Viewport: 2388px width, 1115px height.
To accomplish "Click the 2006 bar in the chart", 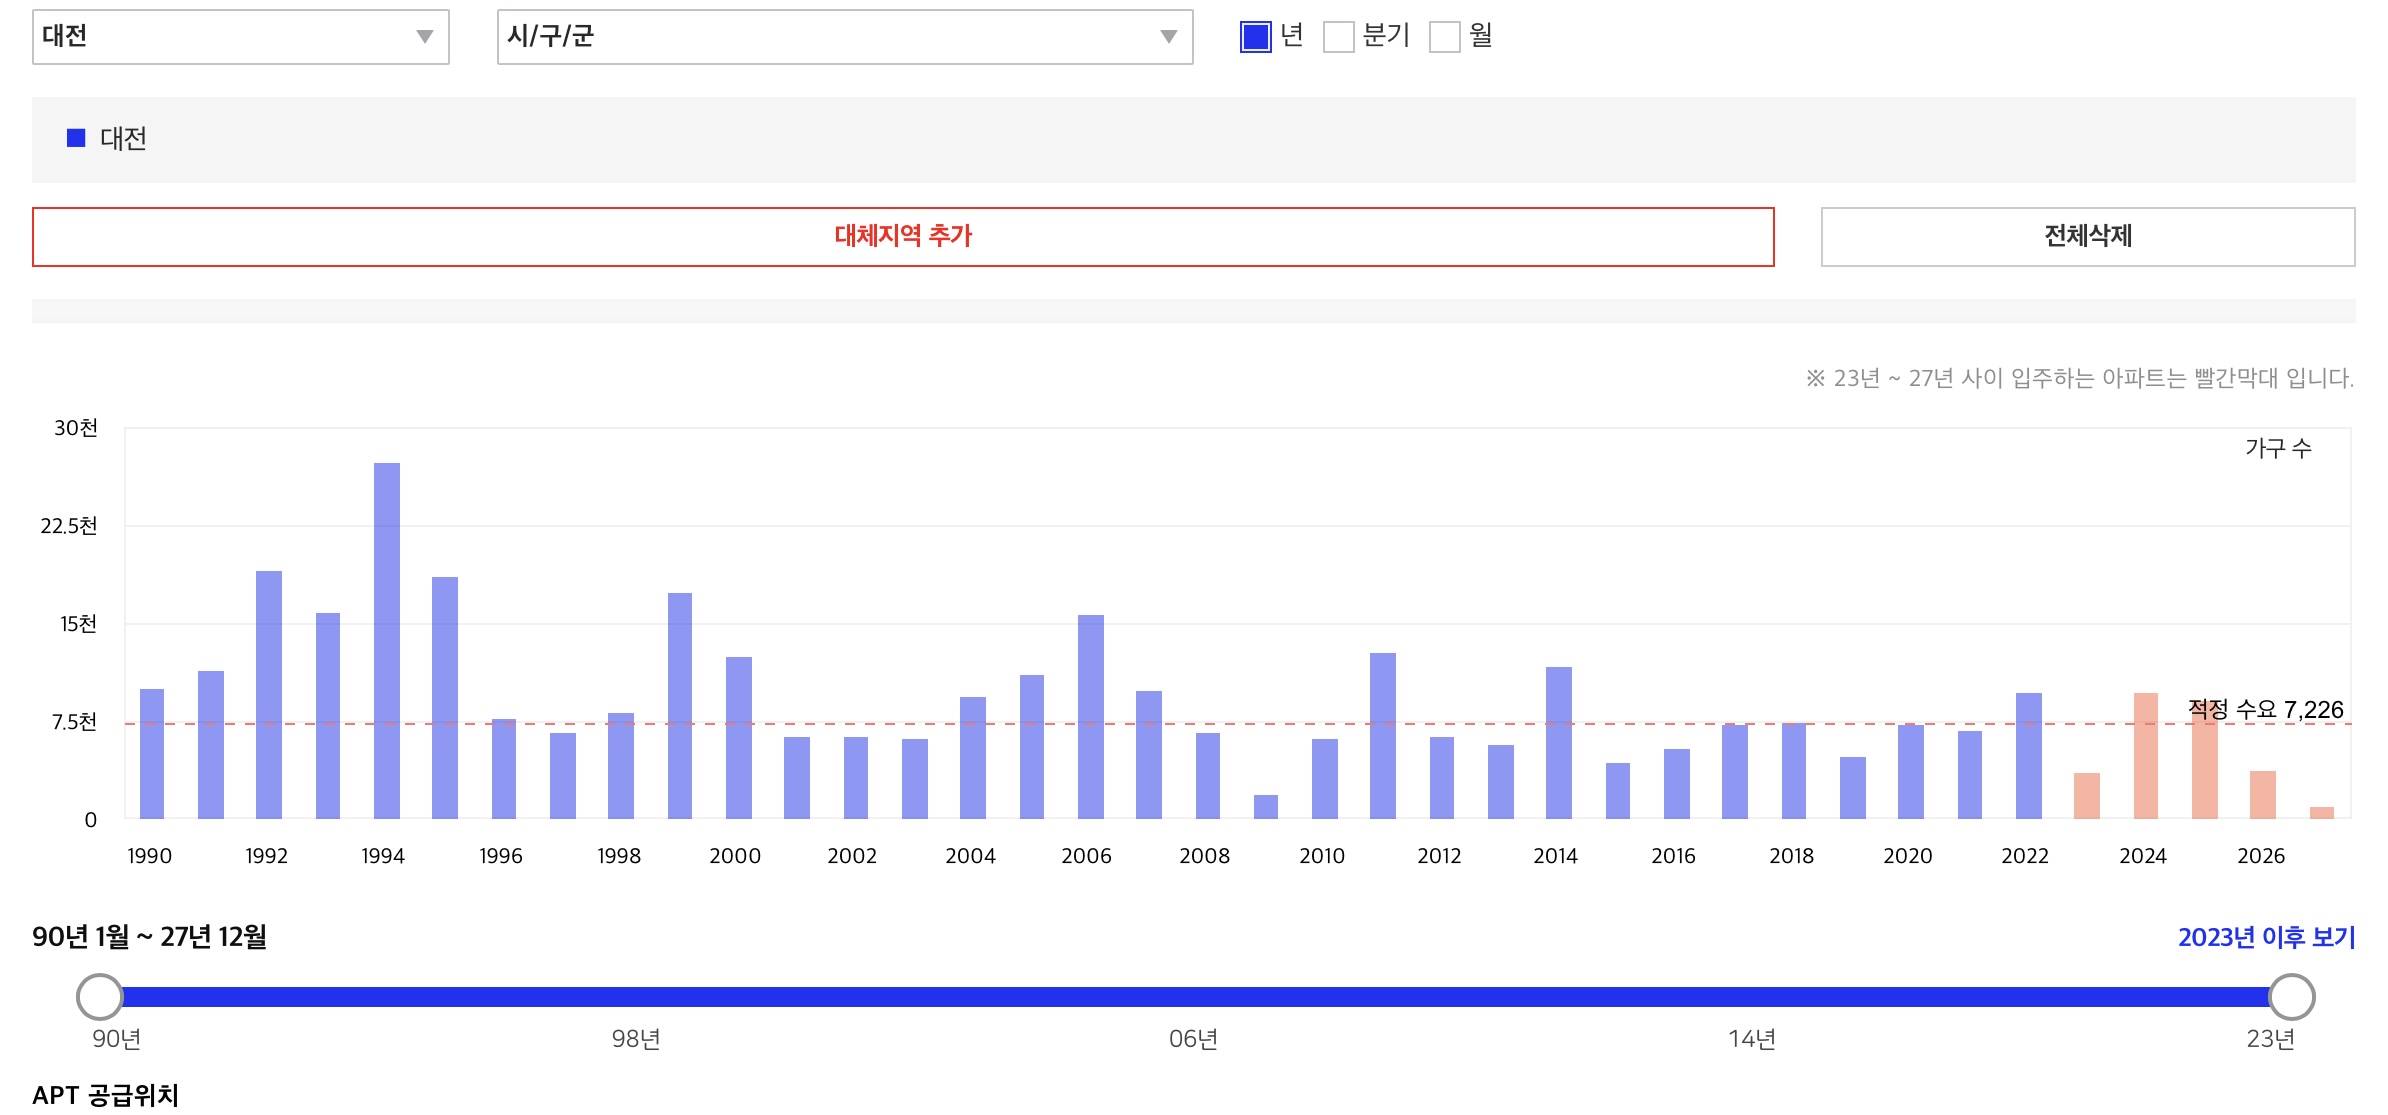I will (x=1091, y=716).
